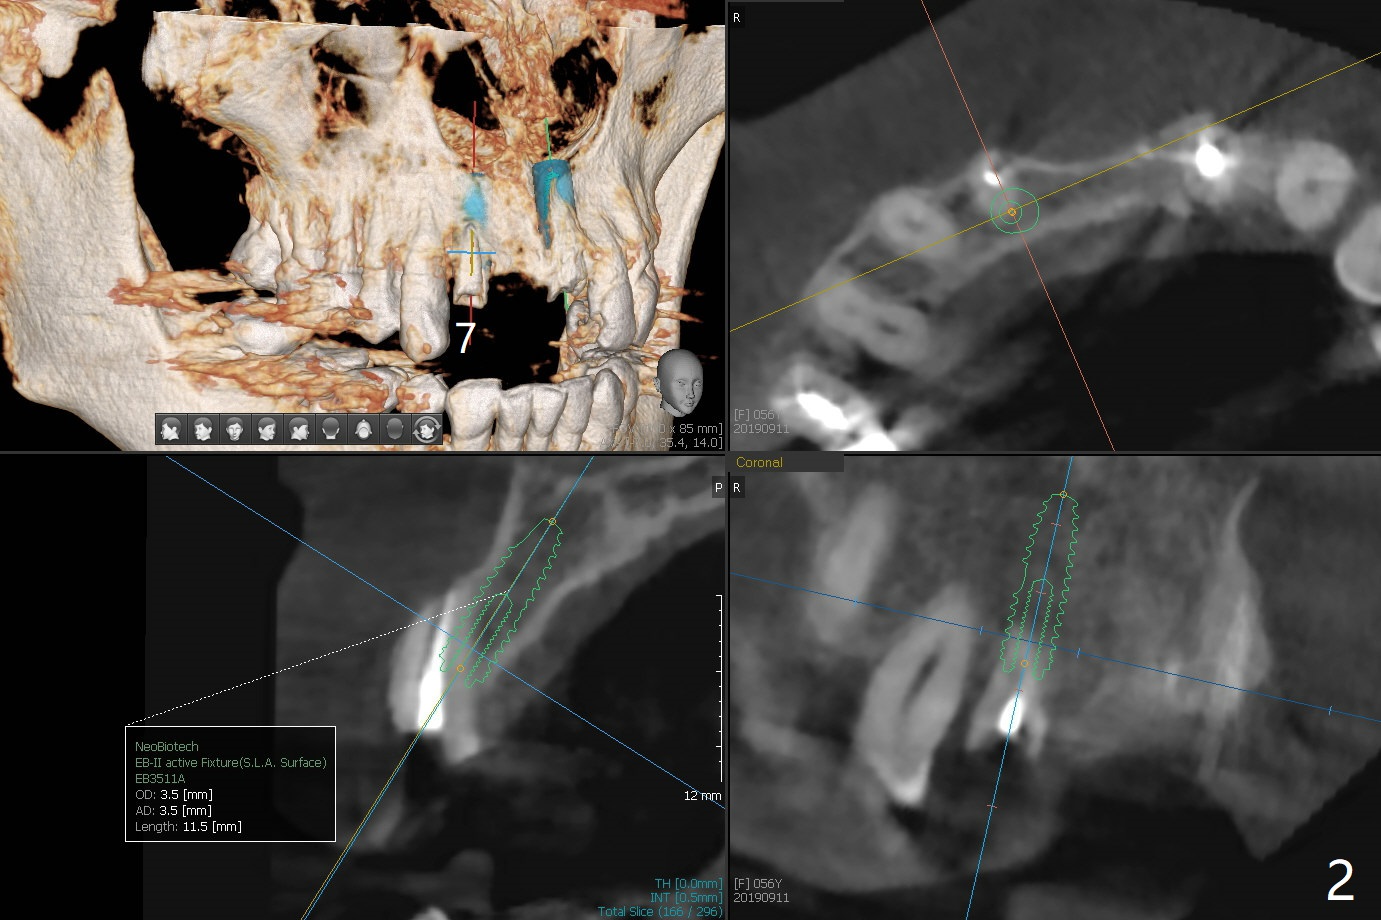This screenshot has height=920, width=1381.
Task: Click the Length 11.5 mm value
Action: coord(211,827)
